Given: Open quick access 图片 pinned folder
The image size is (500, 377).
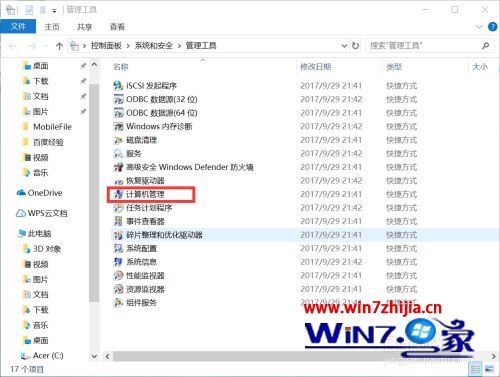Looking at the screenshot, I should pos(35,112).
